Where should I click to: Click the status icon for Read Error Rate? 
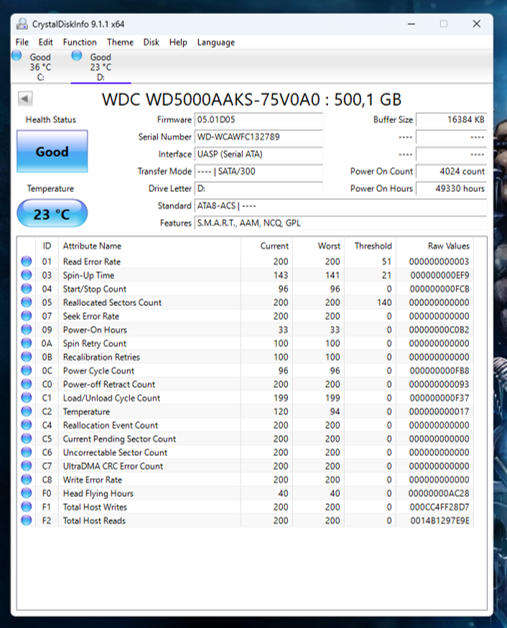pyautogui.click(x=26, y=261)
